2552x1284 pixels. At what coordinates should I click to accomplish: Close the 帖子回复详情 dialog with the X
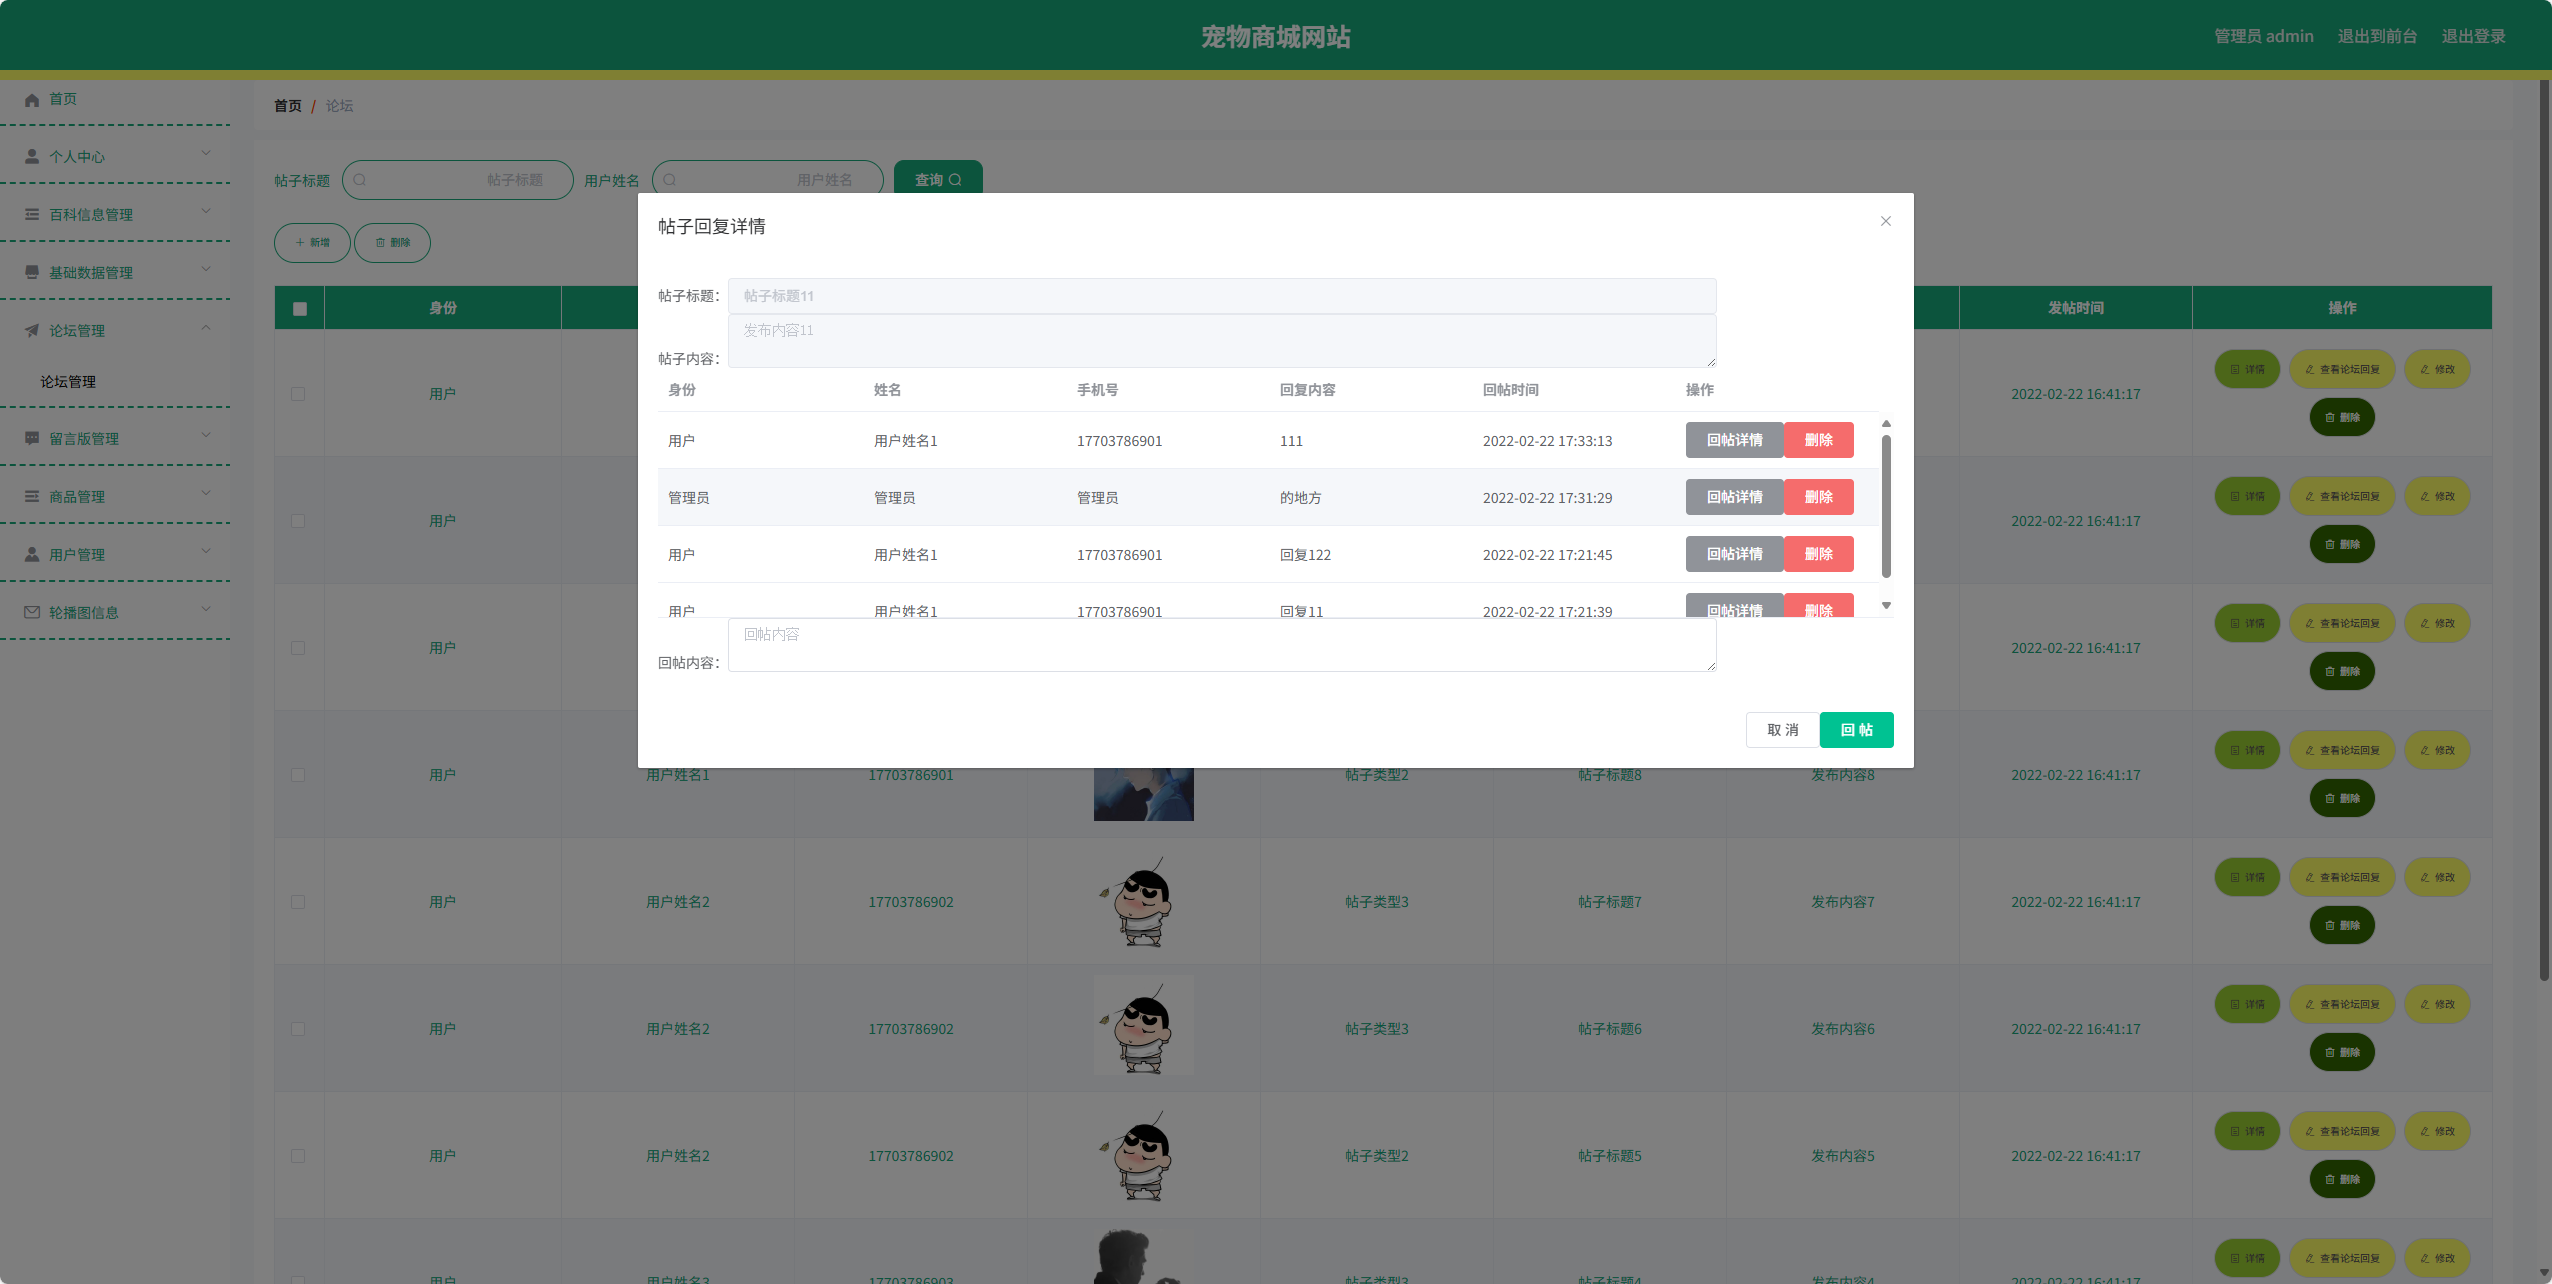coord(1885,221)
